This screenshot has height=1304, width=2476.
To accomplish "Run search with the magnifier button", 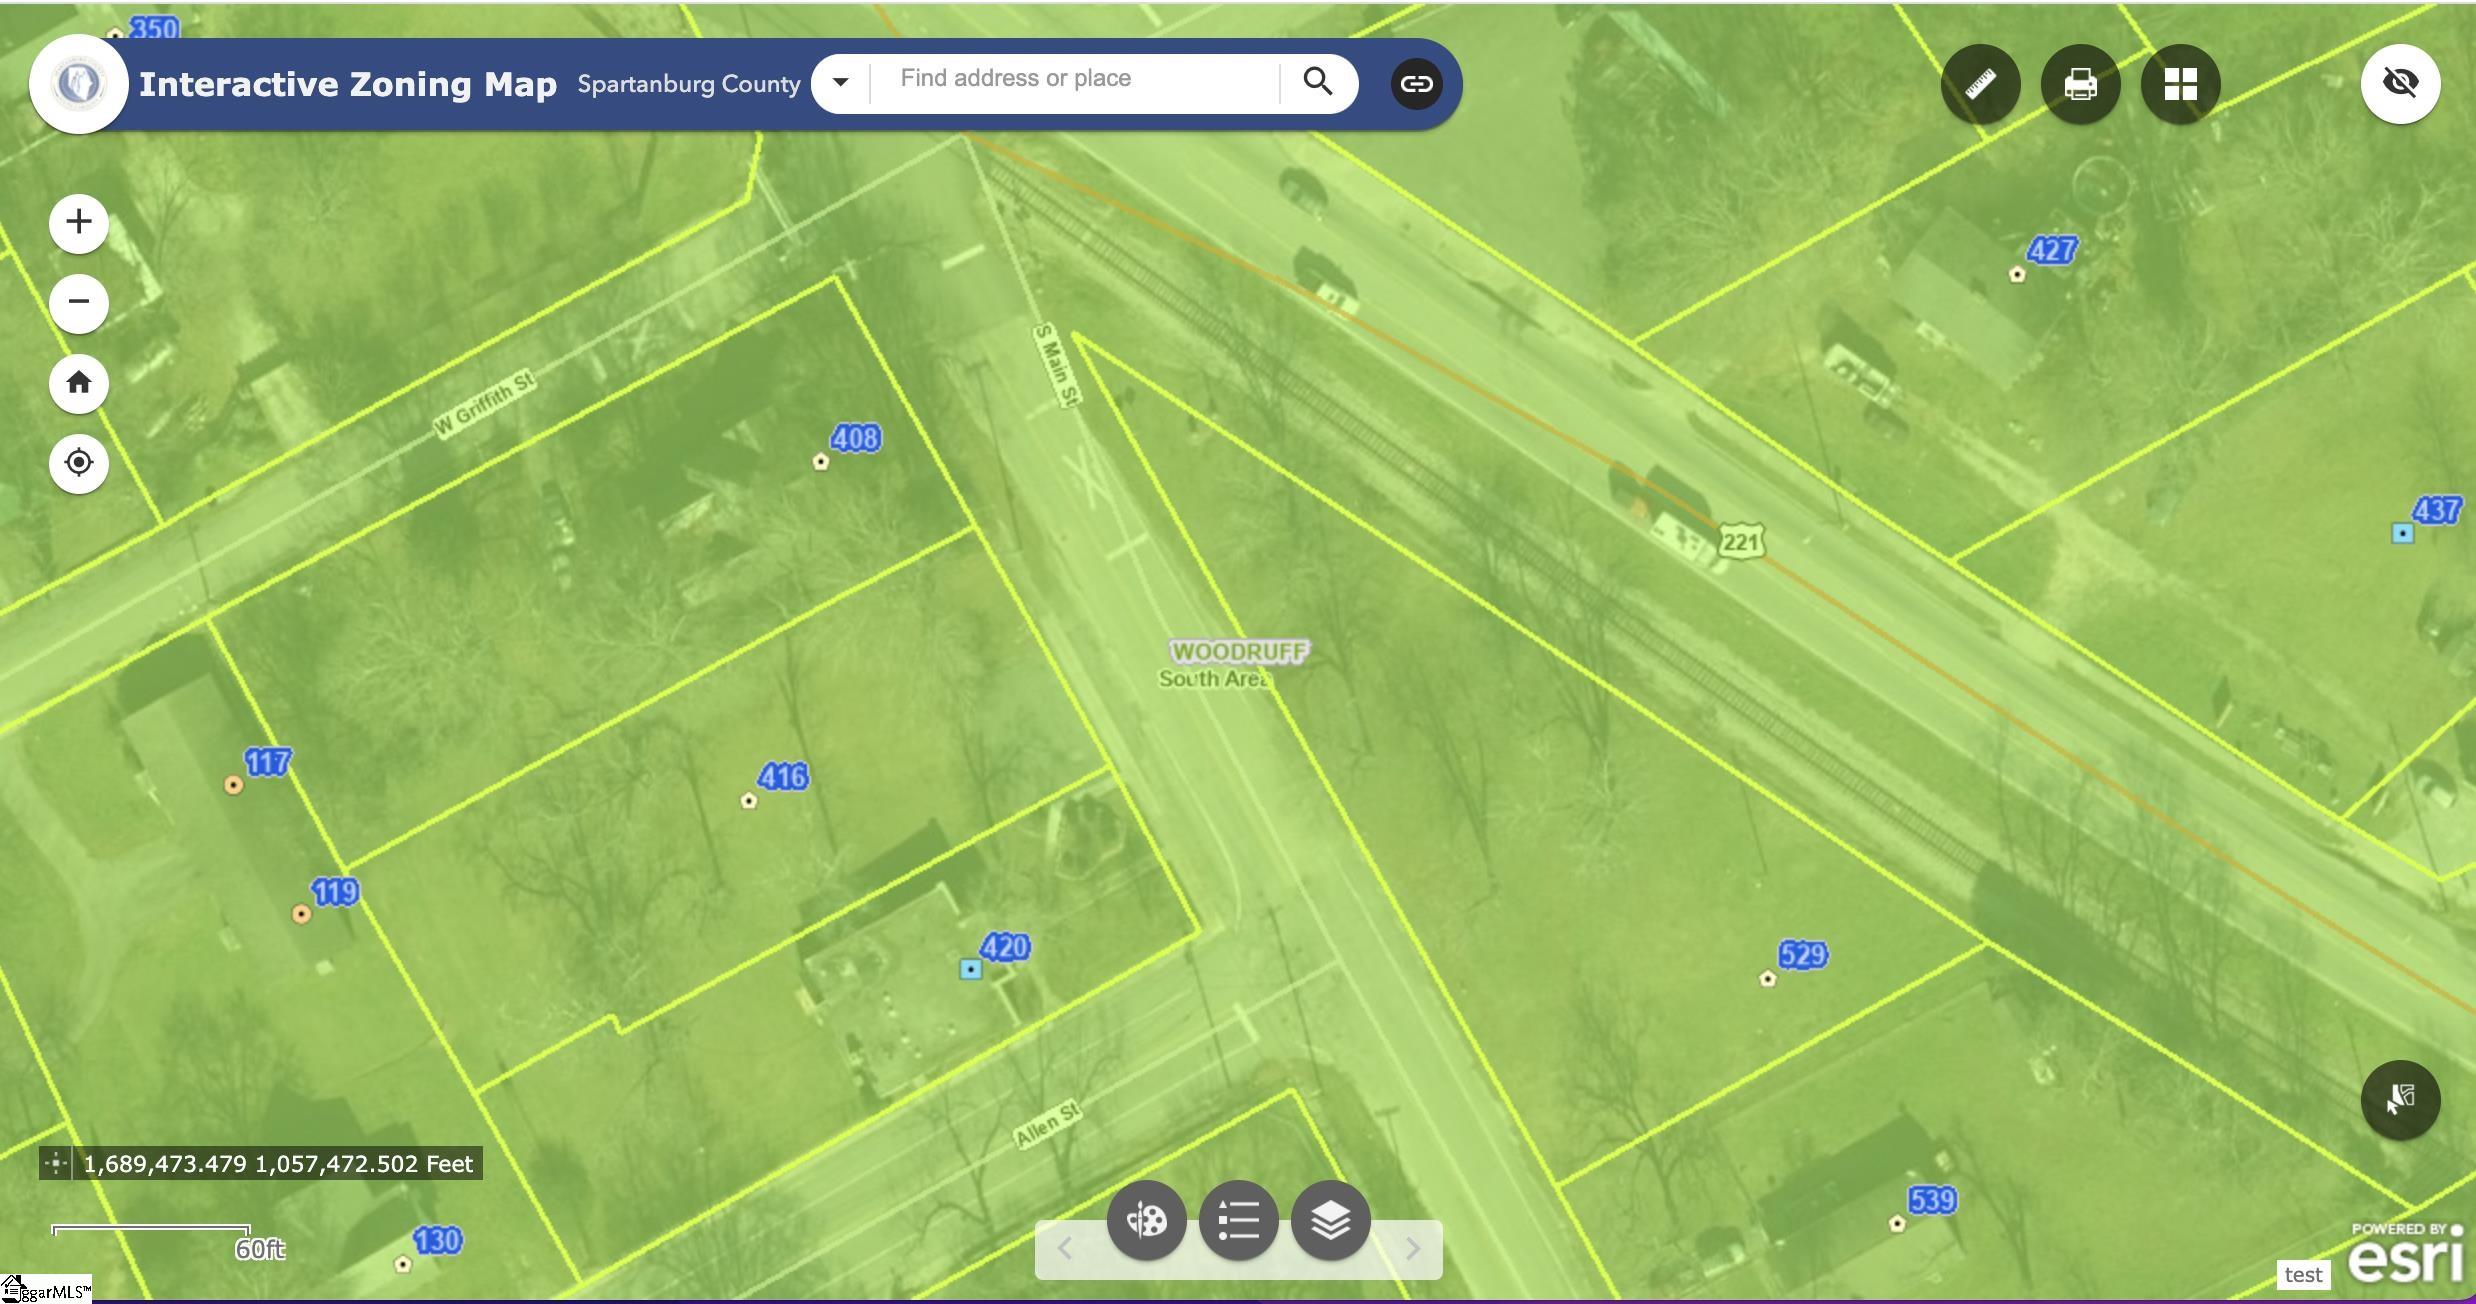I will tap(1318, 82).
